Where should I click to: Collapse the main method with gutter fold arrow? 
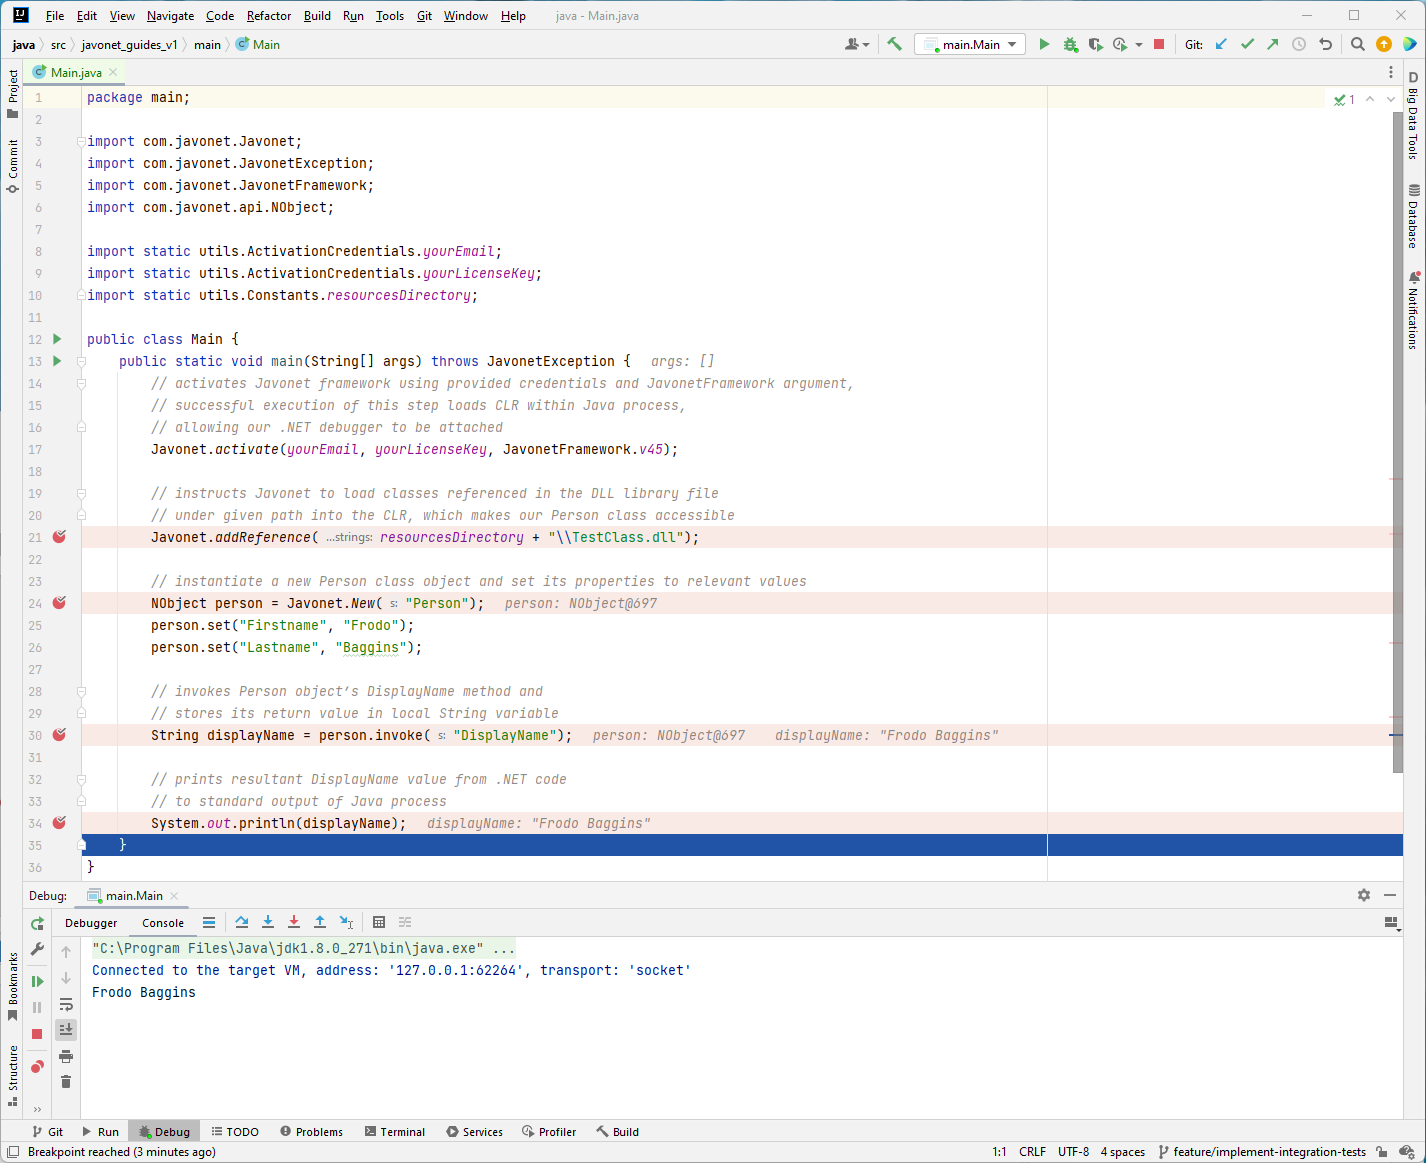click(81, 361)
